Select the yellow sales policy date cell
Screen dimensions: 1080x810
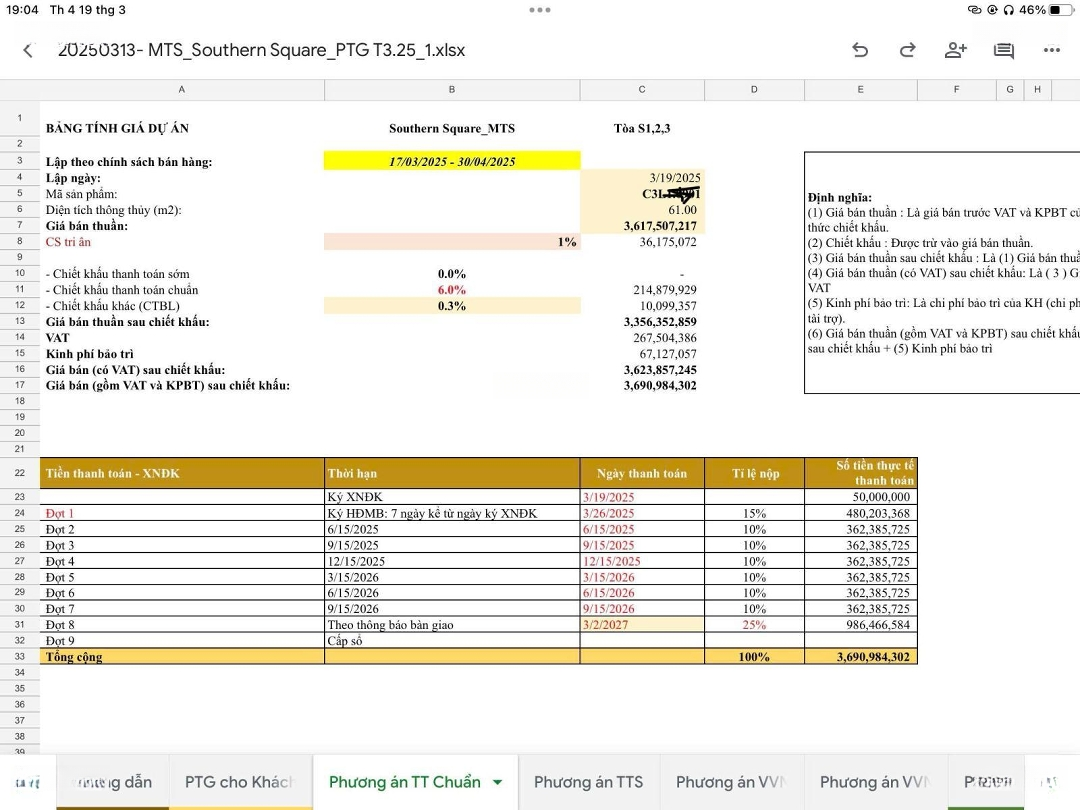452,161
